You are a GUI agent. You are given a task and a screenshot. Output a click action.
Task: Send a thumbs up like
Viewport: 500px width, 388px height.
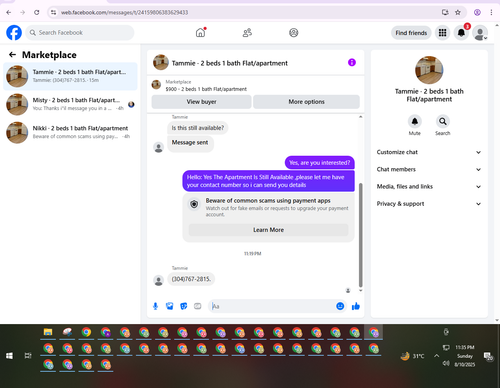click(x=356, y=306)
